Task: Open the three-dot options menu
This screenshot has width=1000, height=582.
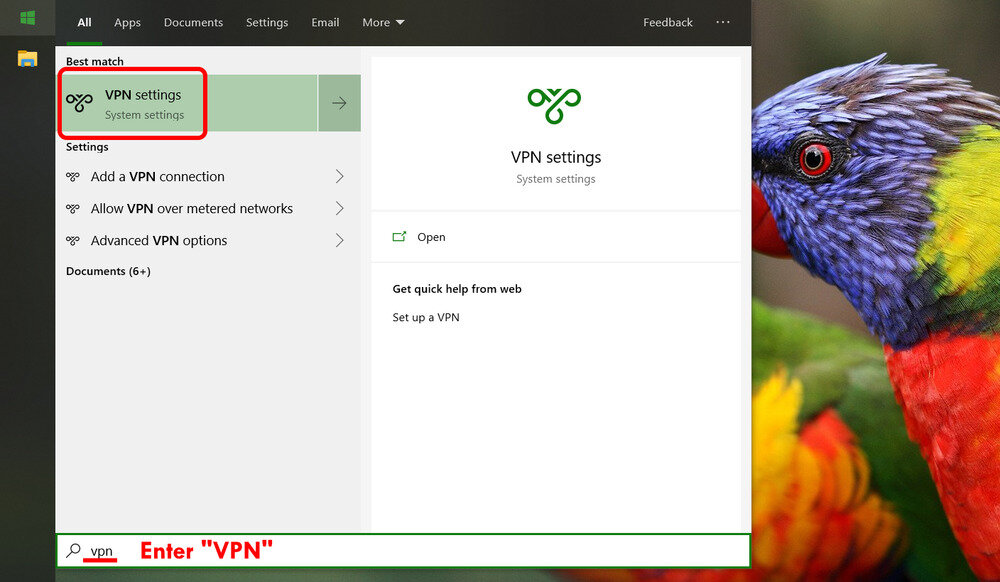Action: coord(723,22)
